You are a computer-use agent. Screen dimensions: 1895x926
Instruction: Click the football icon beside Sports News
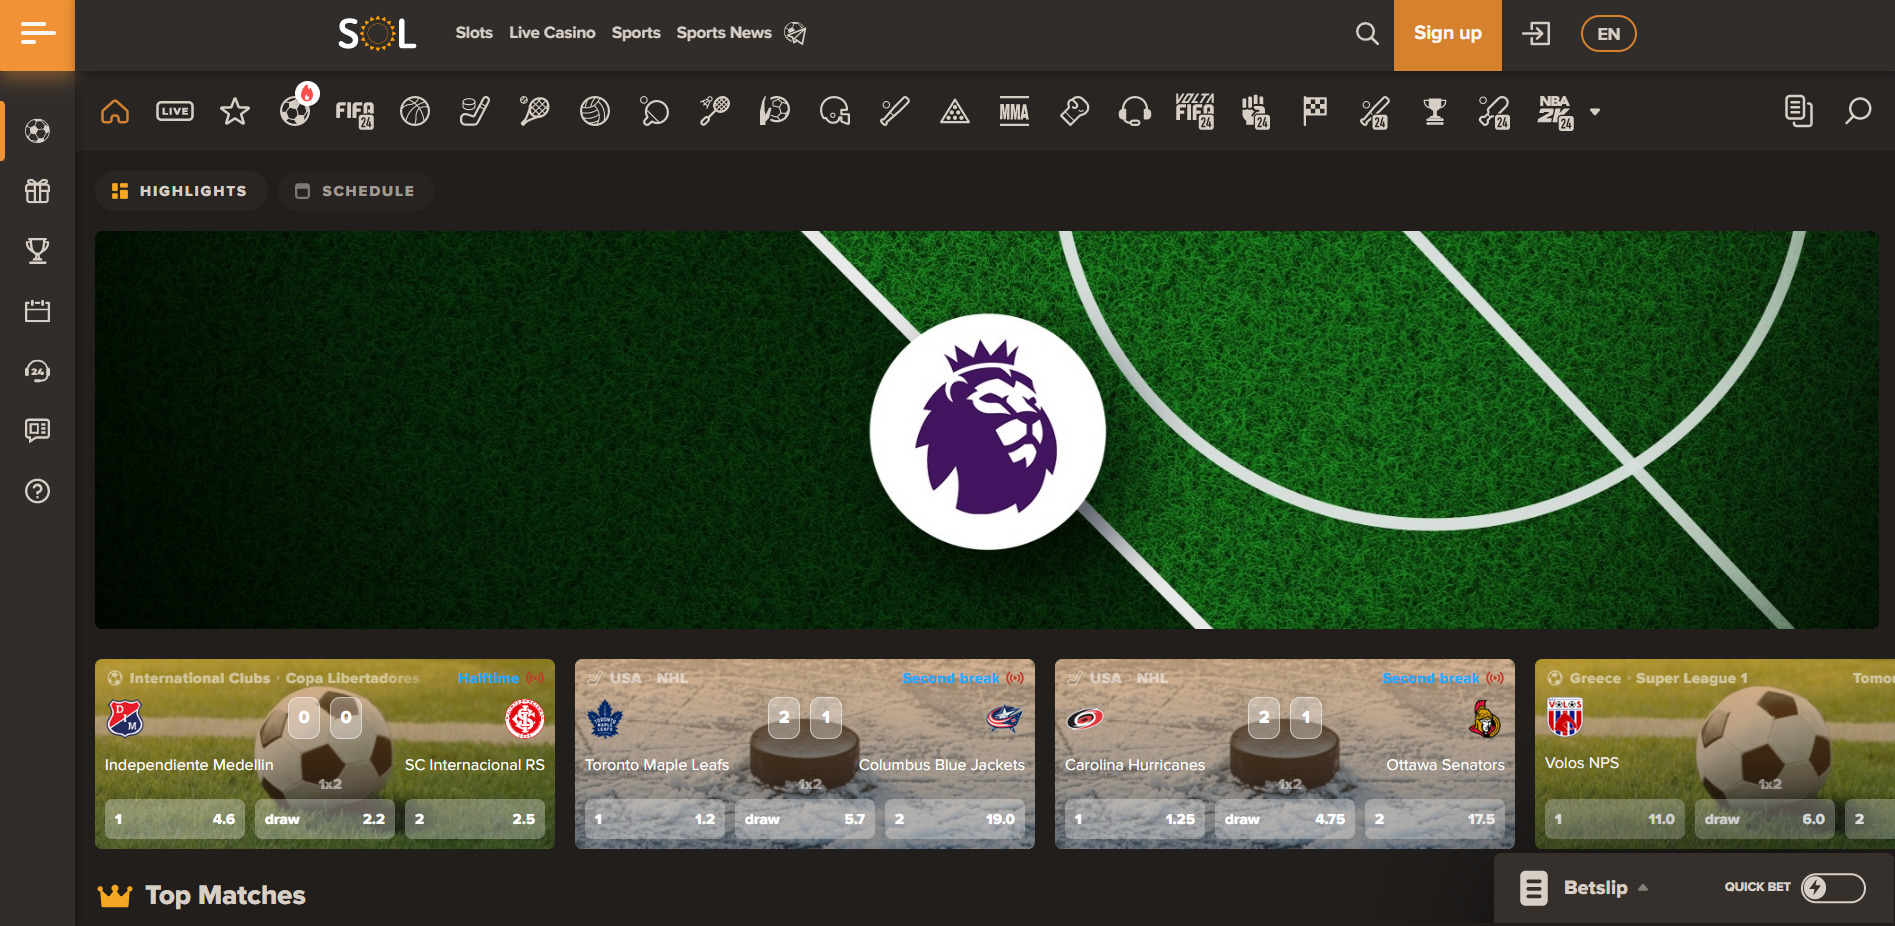(795, 33)
